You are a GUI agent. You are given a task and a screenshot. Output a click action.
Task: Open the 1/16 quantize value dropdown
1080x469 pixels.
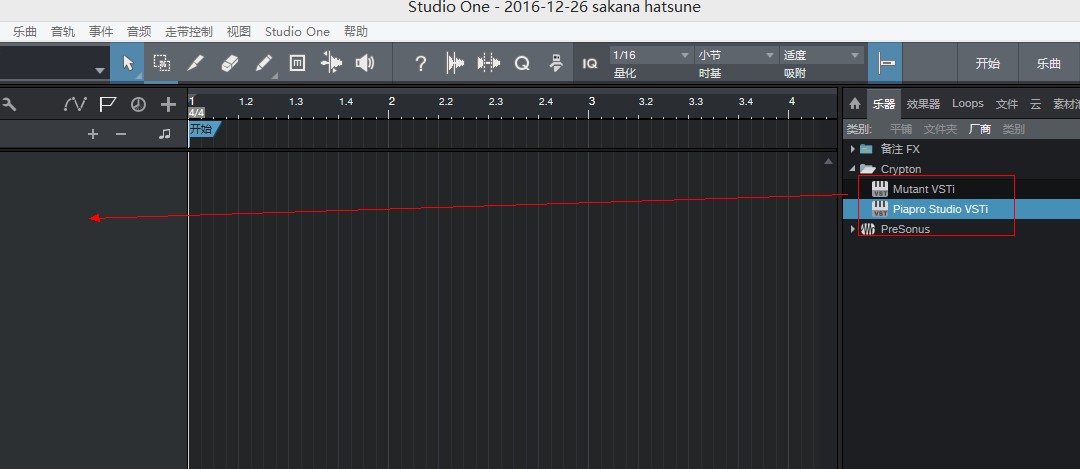pos(651,55)
